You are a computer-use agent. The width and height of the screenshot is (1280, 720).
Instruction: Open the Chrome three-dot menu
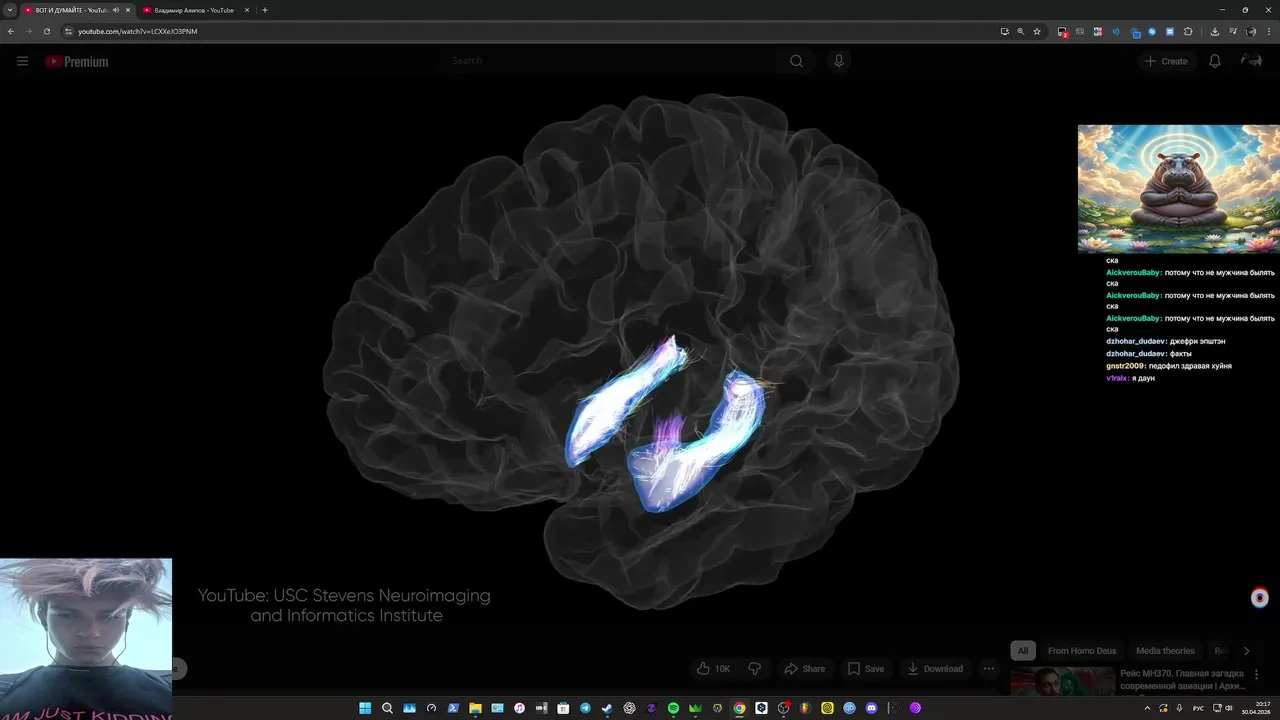(1269, 31)
